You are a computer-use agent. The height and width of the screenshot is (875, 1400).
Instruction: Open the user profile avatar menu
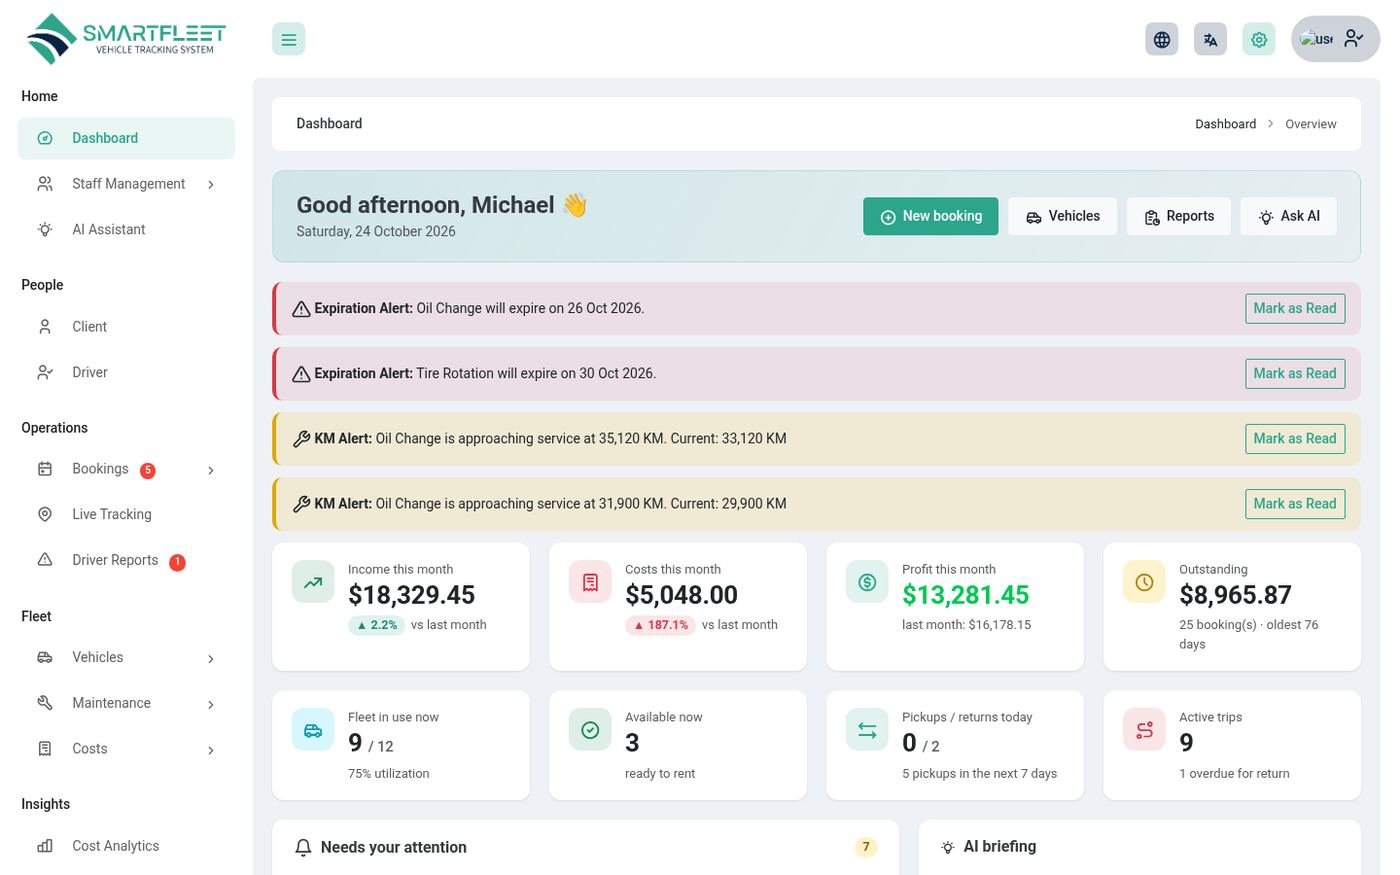click(x=1335, y=39)
